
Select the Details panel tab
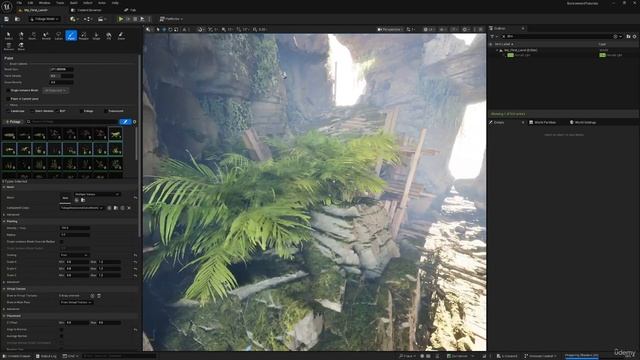coord(499,122)
